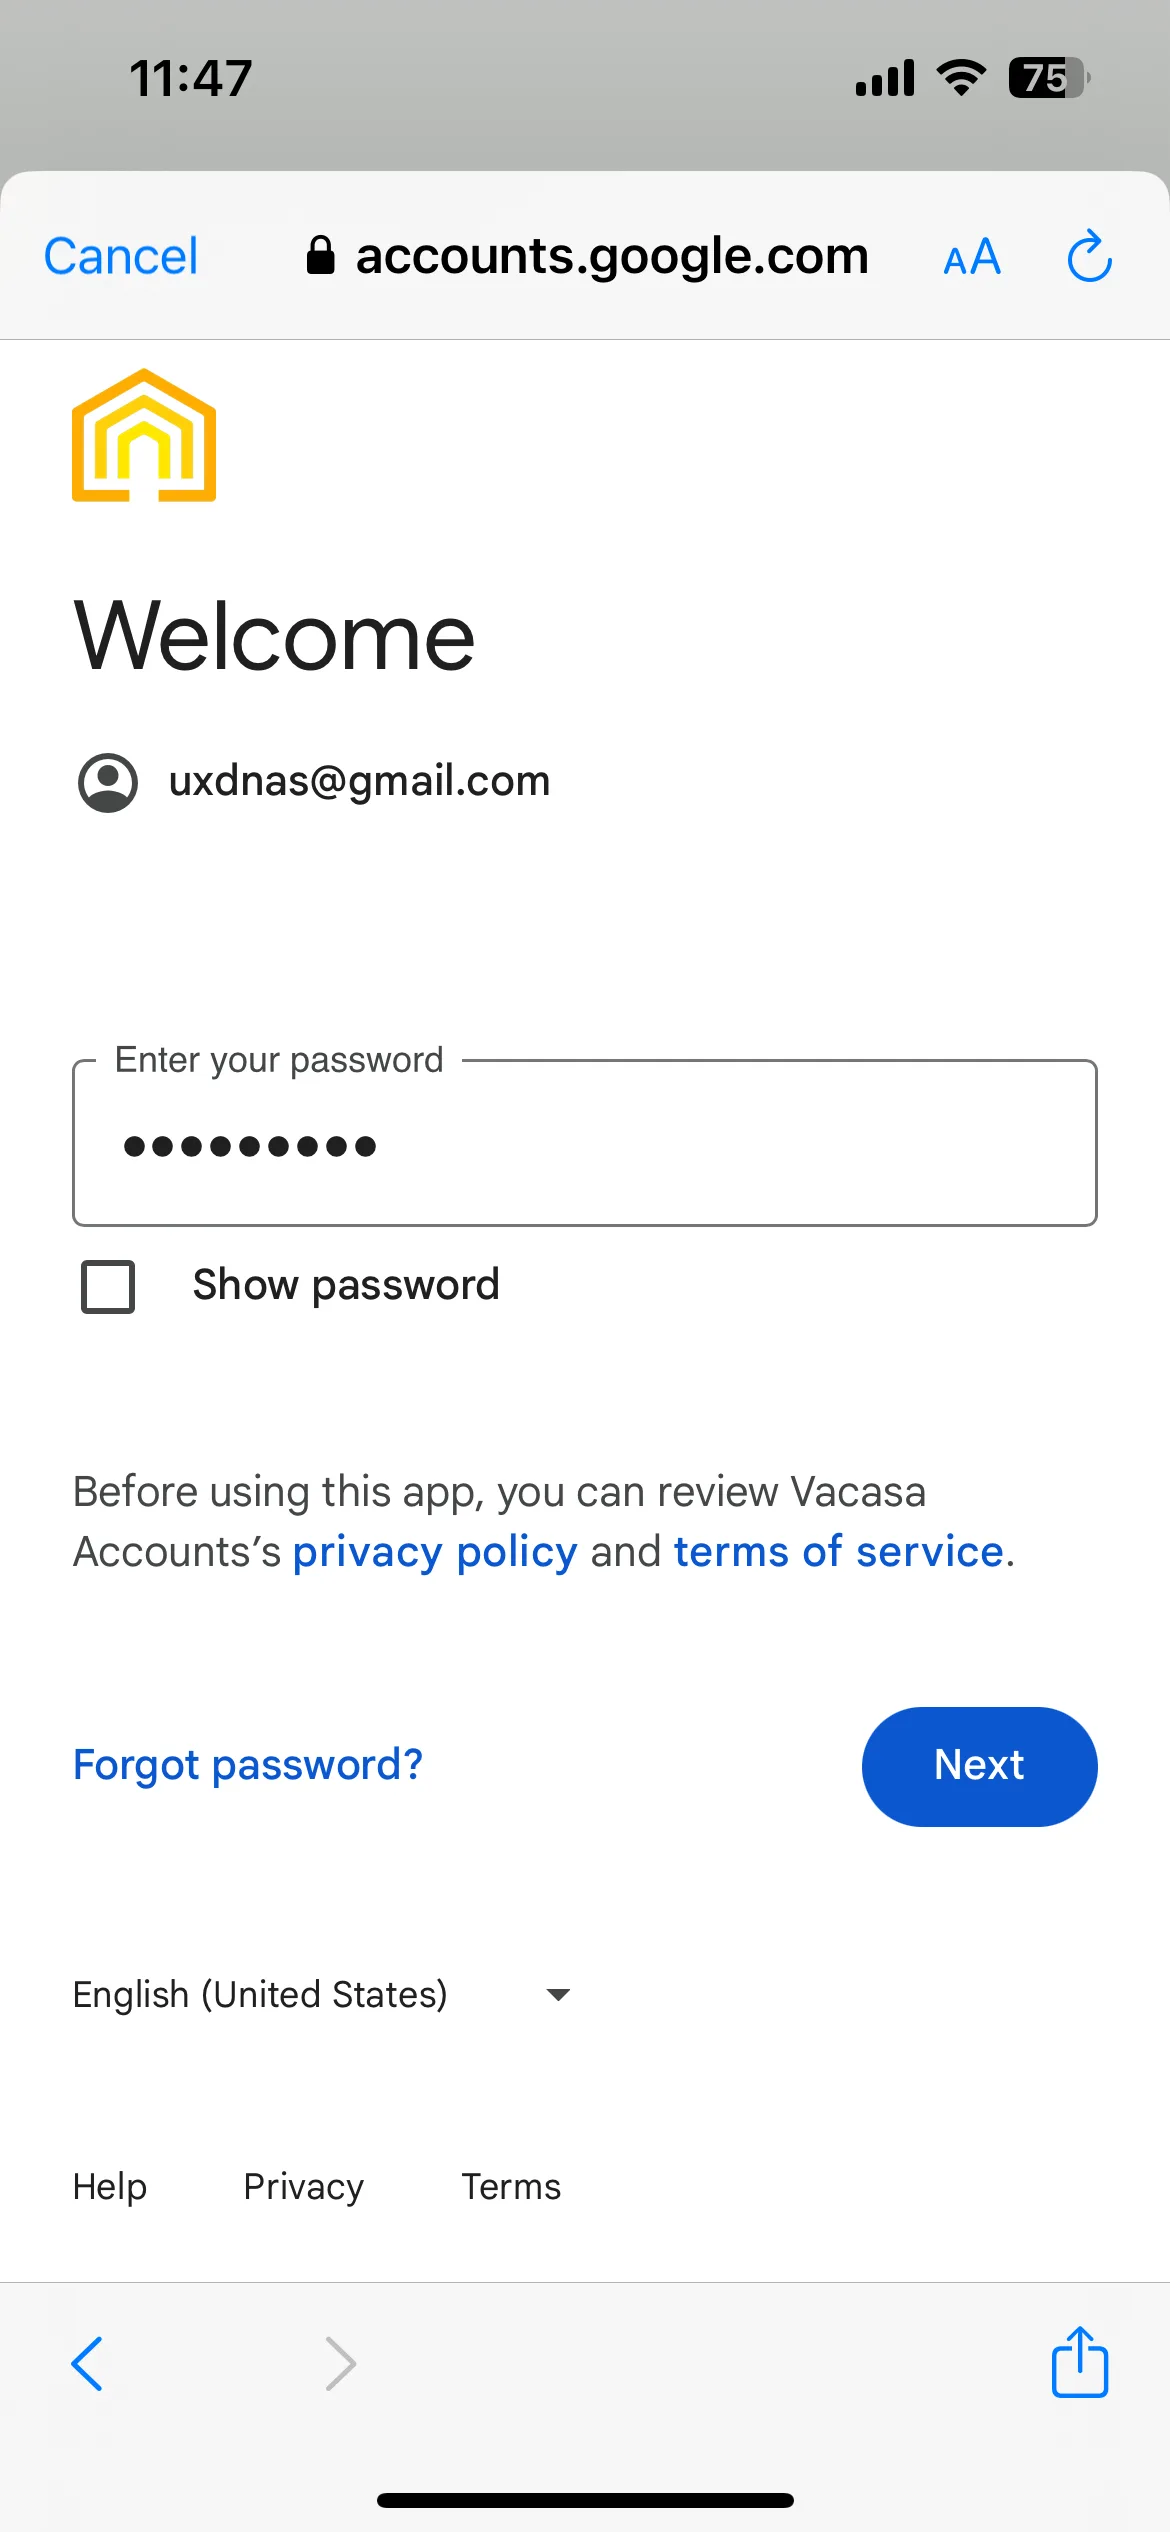Screen dimensions: 1170x2532
Task: Open the terms of service link
Action: point(839,1552)
